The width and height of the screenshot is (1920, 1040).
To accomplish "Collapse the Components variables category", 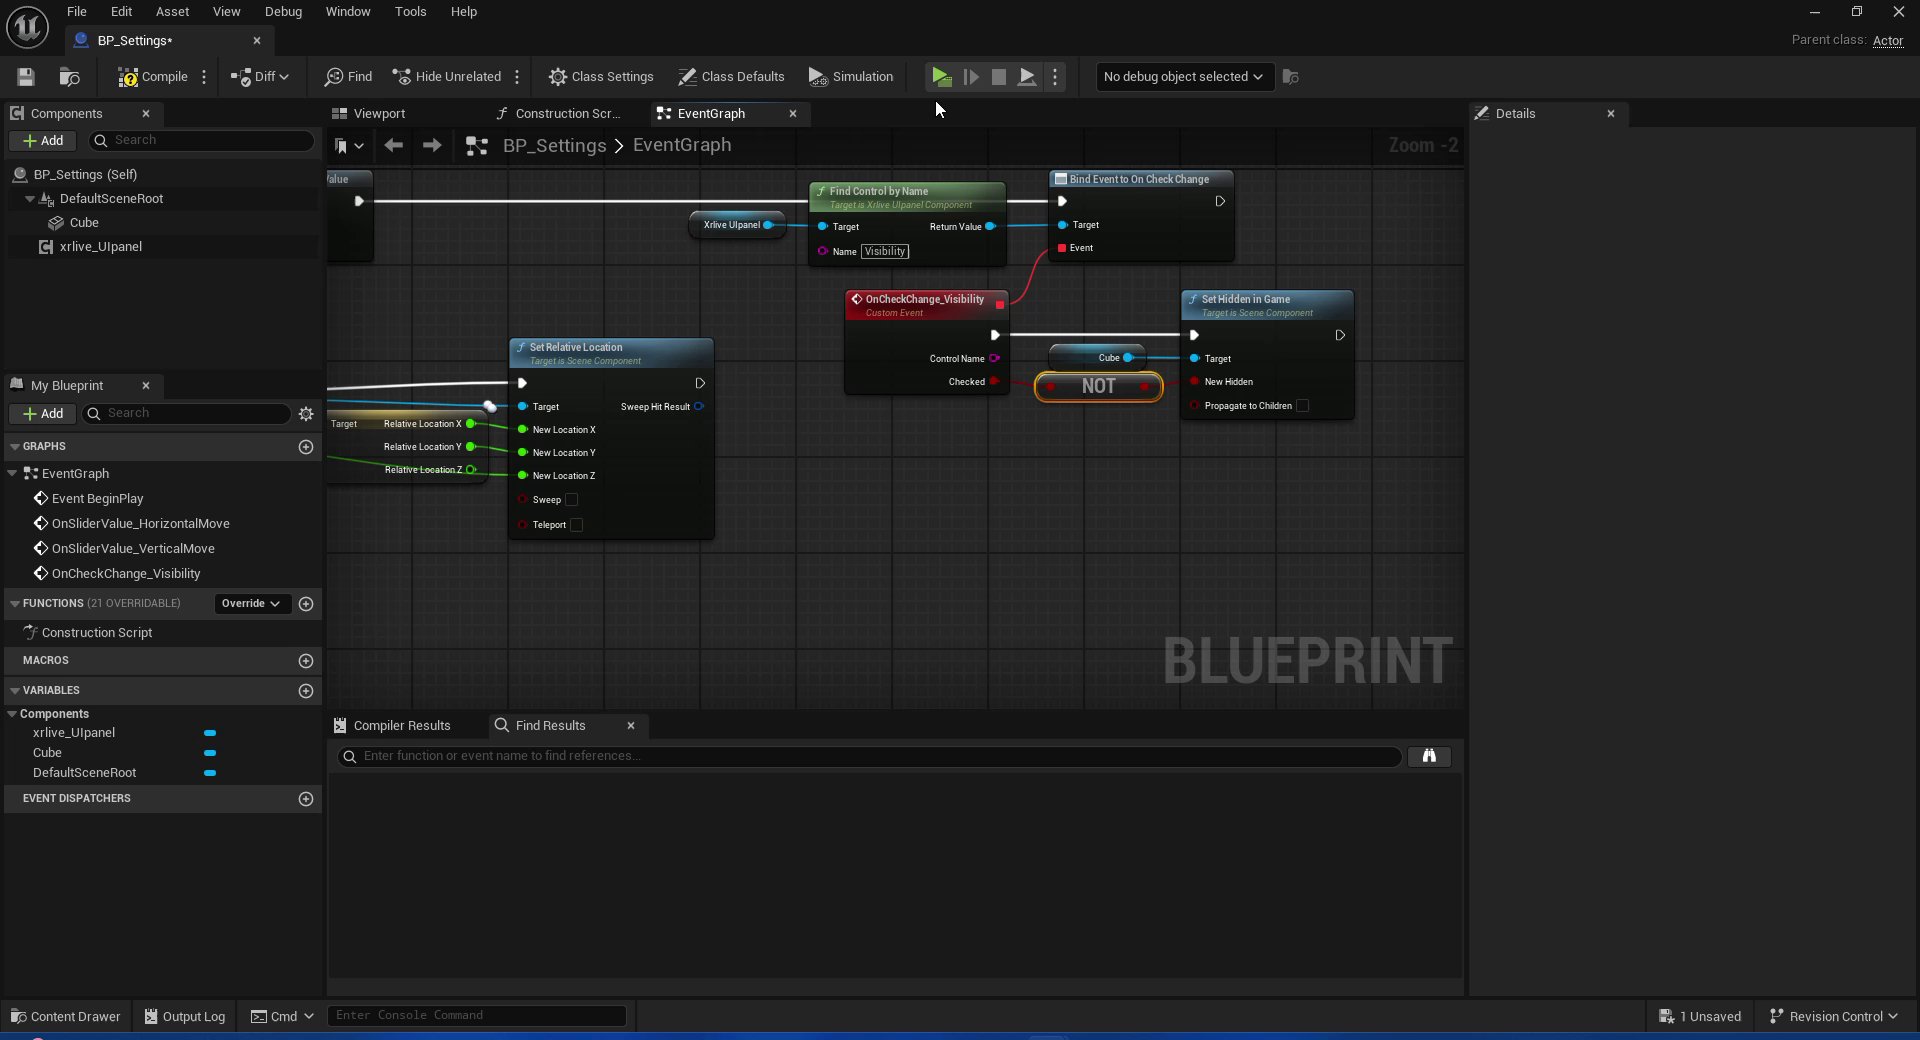I will click(12, 714).
